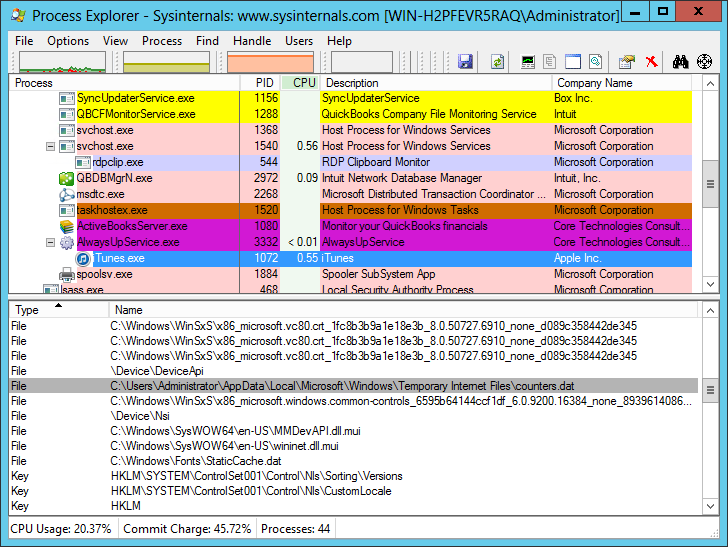Sort by the Company Name column header
Image resolution: width=728 pixels, height=547 pixels.
pyautogui.click(x=622, y=83)
